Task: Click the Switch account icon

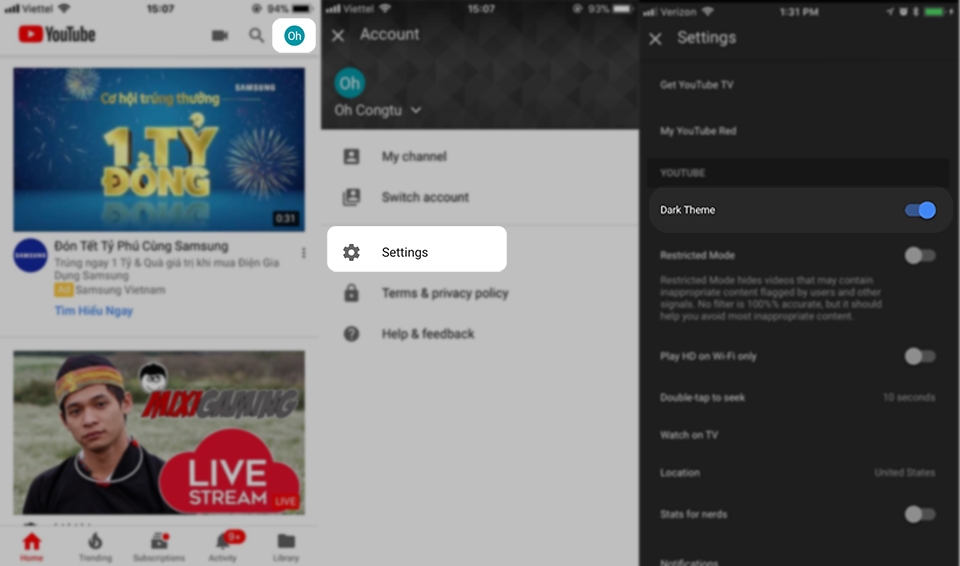Action: click(351, 197)
